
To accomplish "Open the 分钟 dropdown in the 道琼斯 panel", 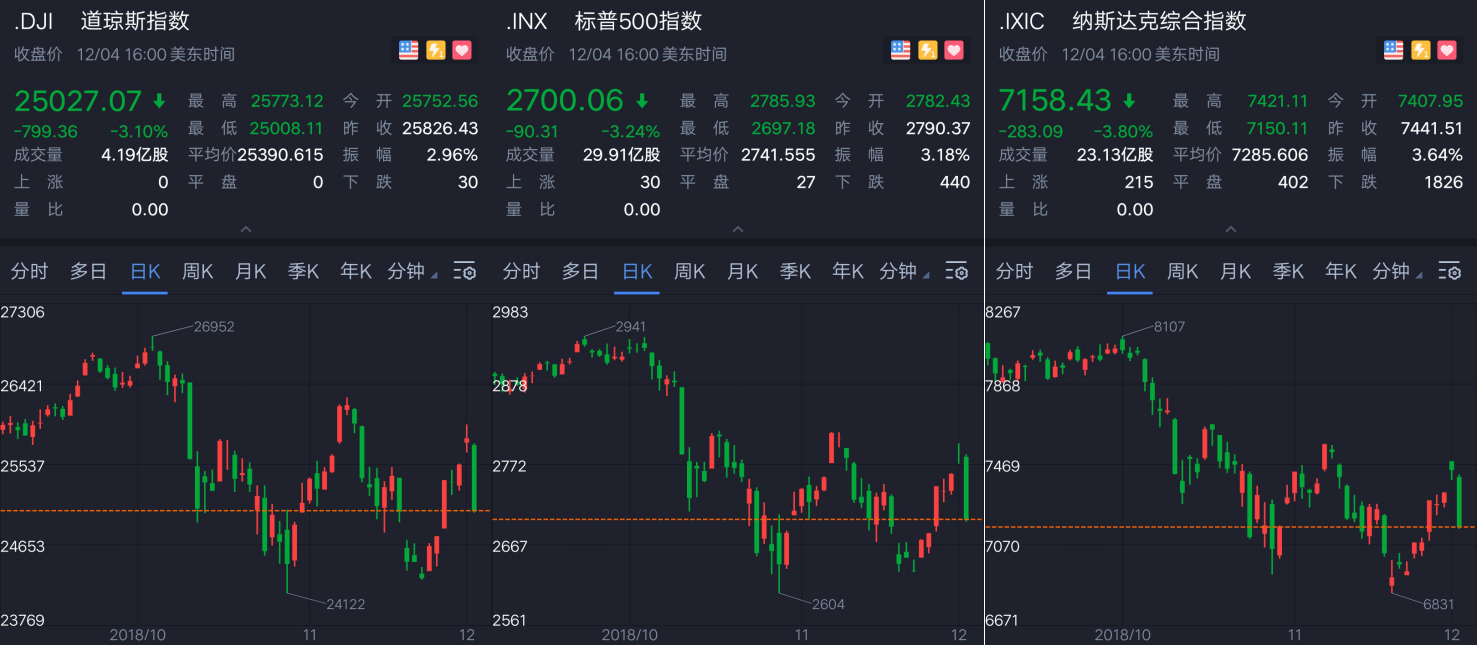I will point(412,272).
